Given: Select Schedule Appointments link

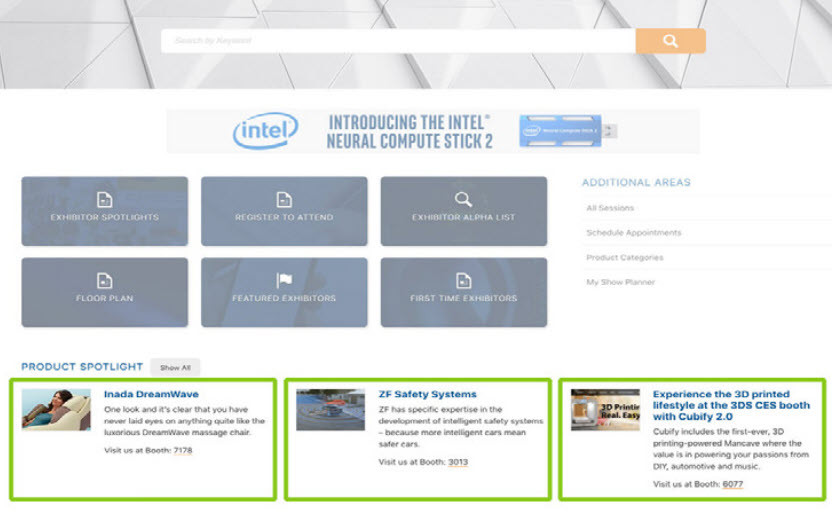Looking at the screenshot, I should point(633,233).
